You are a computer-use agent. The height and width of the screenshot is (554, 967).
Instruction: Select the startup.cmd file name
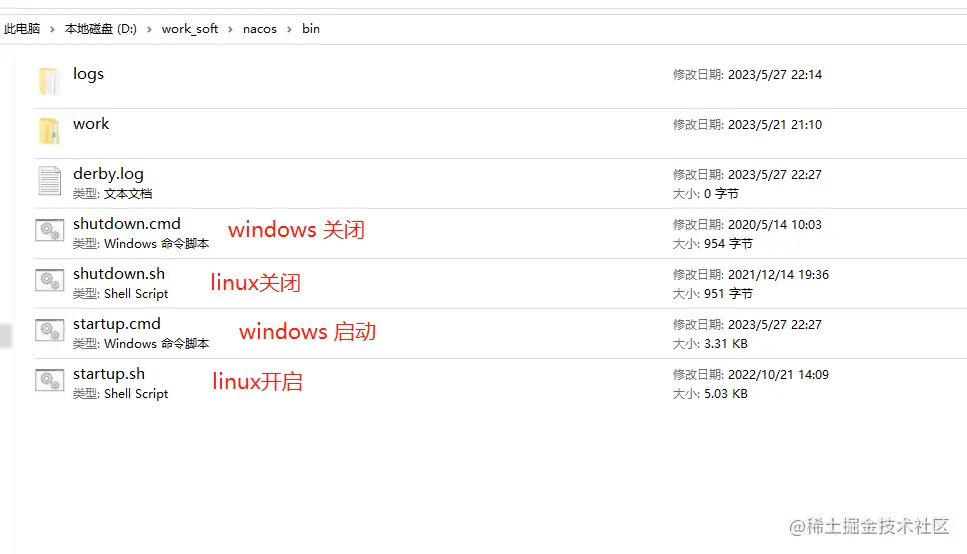tap(117, 324)
